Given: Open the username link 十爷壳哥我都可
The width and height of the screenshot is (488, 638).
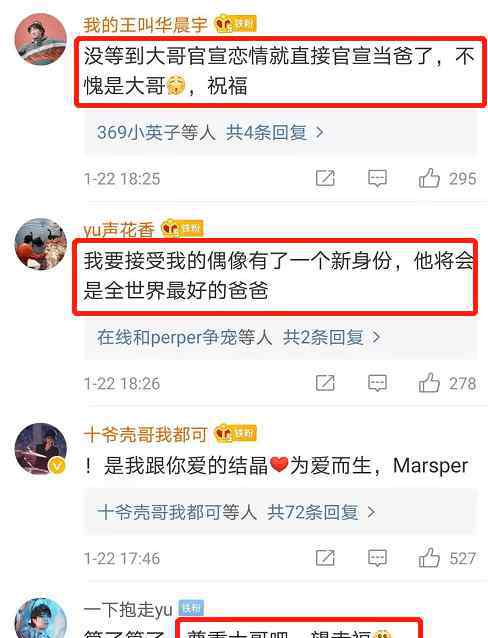Looking at the screenshot, I should click(145, 435).
